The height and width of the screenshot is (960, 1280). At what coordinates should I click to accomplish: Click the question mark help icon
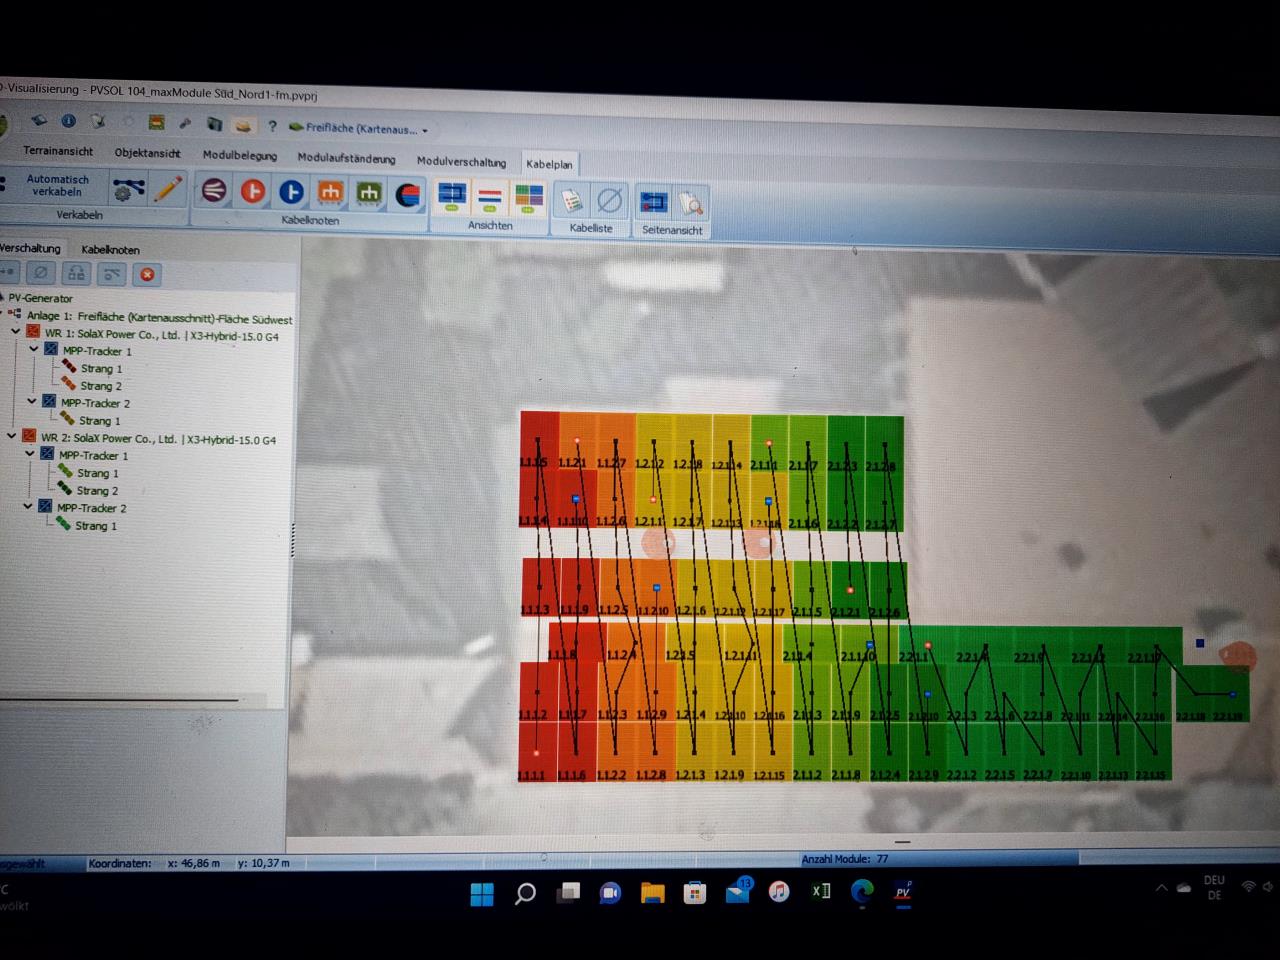click(x=272, y=126)
